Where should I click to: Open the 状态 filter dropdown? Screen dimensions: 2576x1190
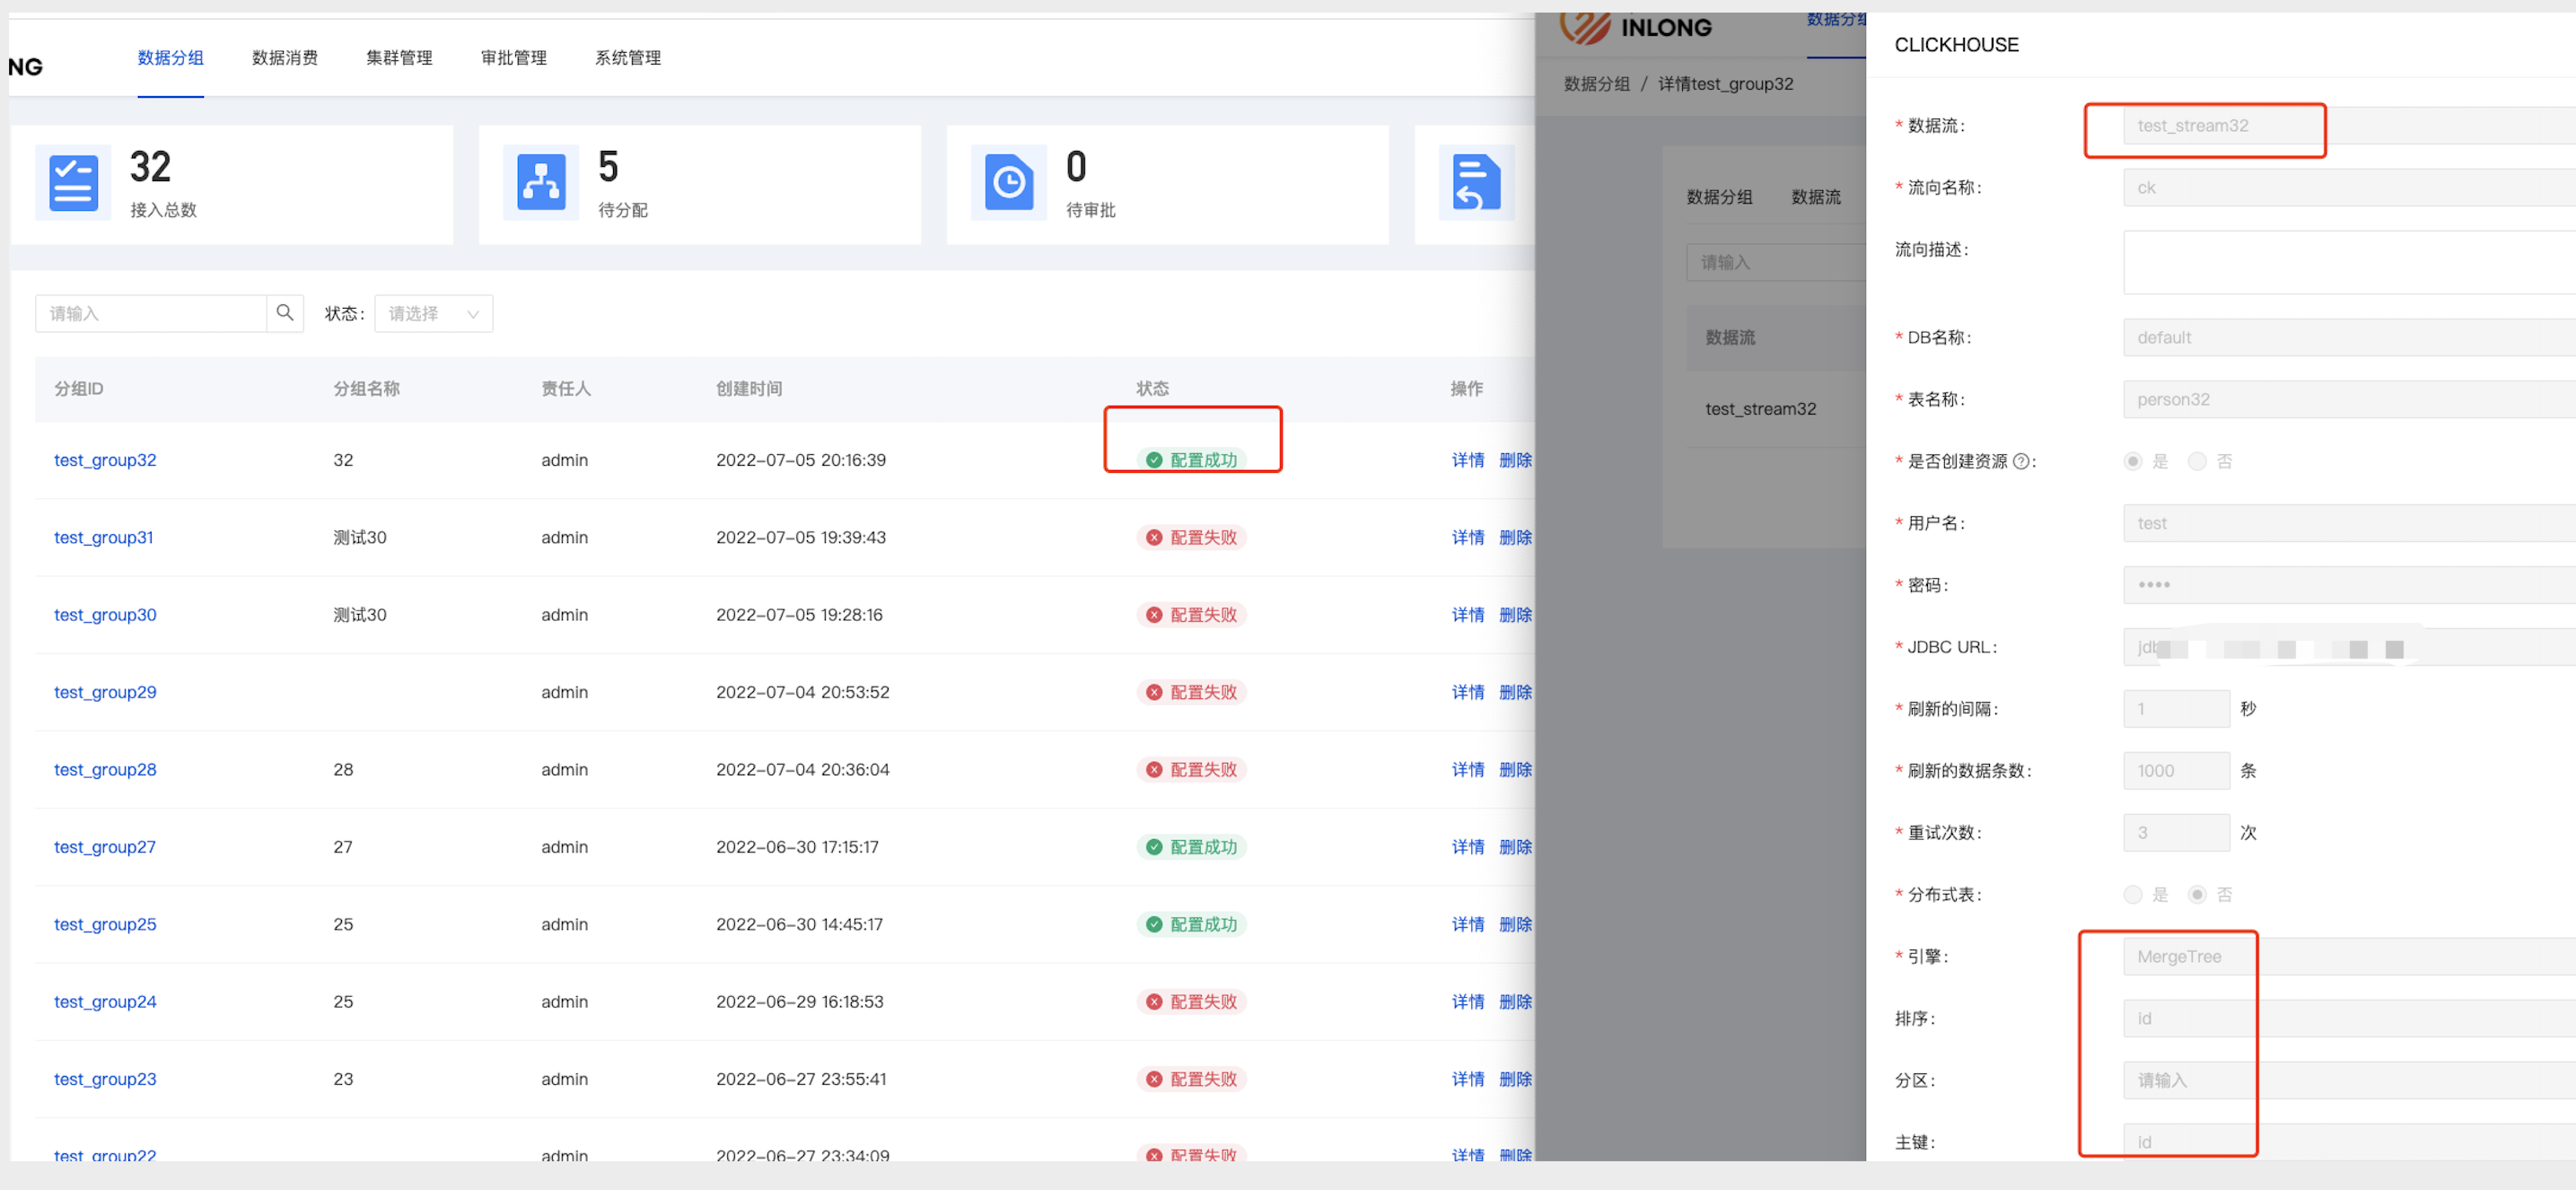pos(433,313)
